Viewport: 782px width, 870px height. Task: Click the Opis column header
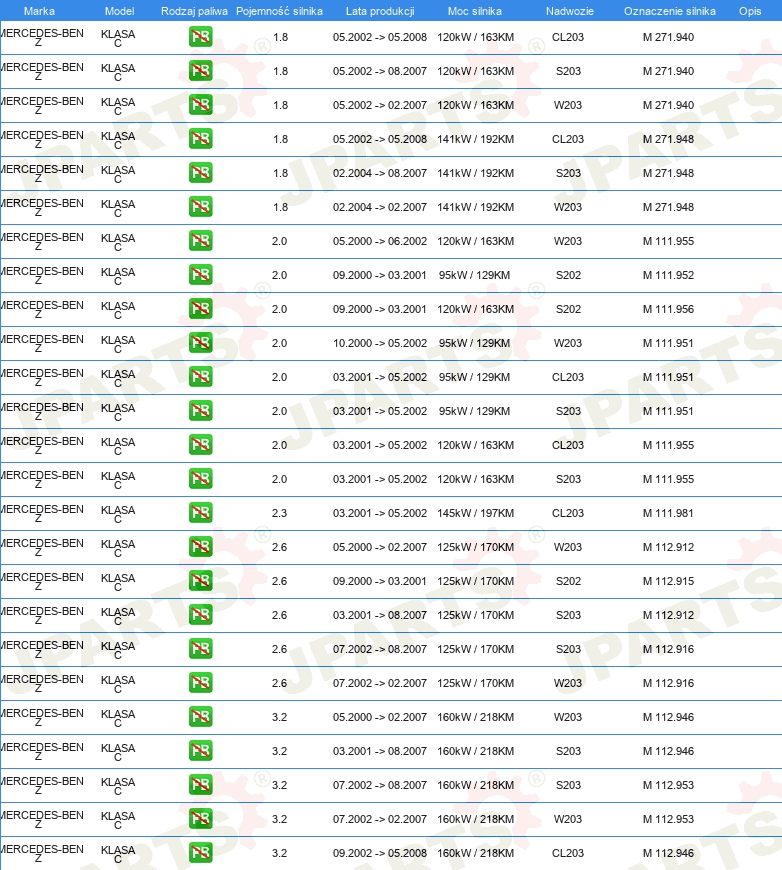coord(750,11)
